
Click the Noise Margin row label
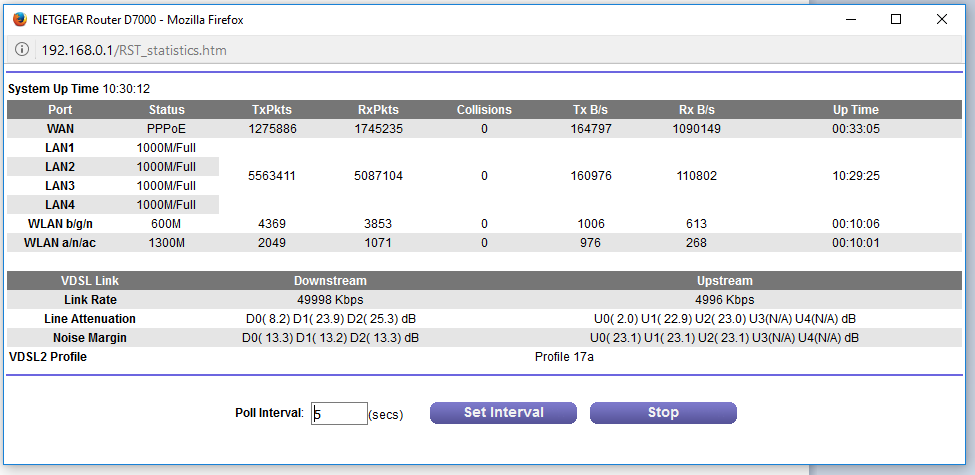89,338
